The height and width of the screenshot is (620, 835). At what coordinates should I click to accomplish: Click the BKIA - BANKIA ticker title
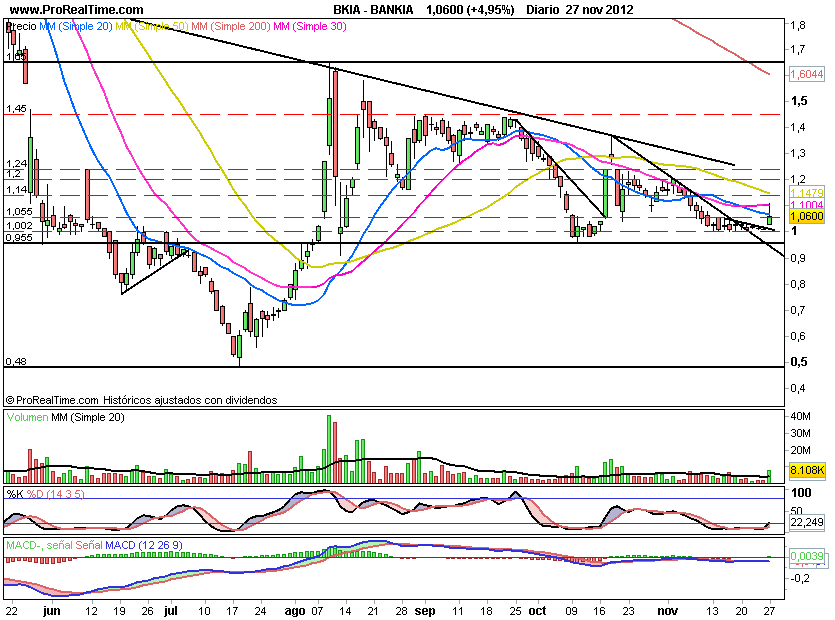373,10
